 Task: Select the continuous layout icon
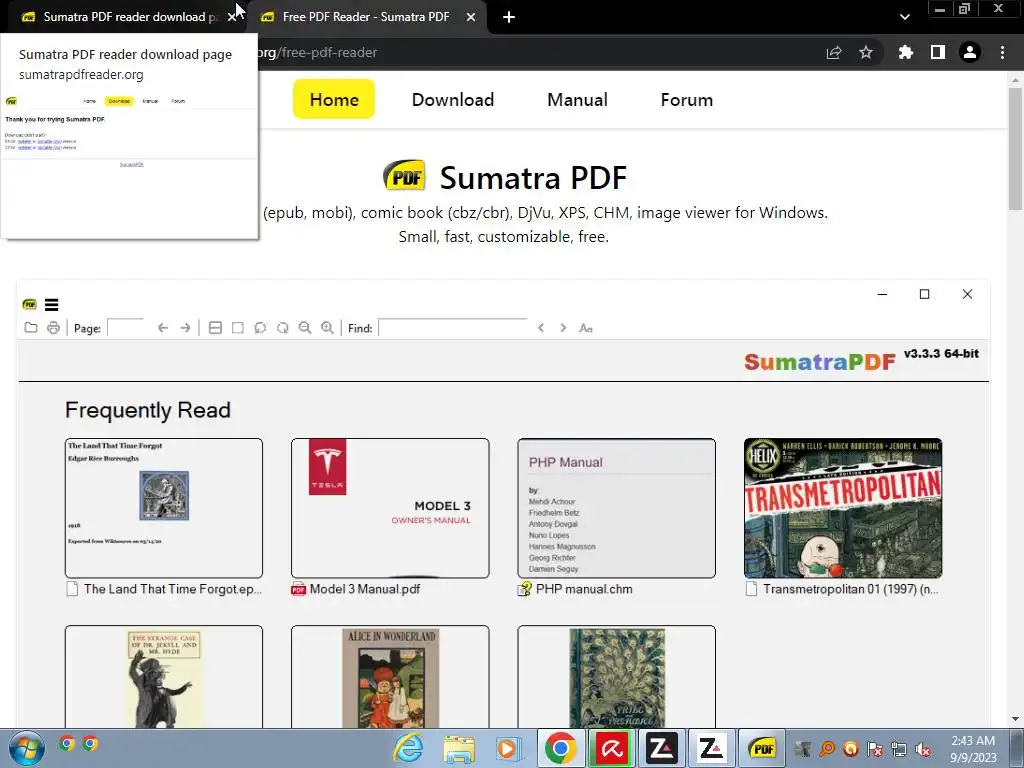[215, 328]
